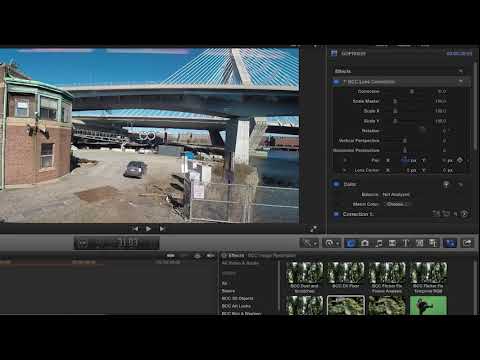Select the BCC Flicker Fix Temporal Shift effect
The height and width of the screenshot is (360, 480).
click(428, 277)
